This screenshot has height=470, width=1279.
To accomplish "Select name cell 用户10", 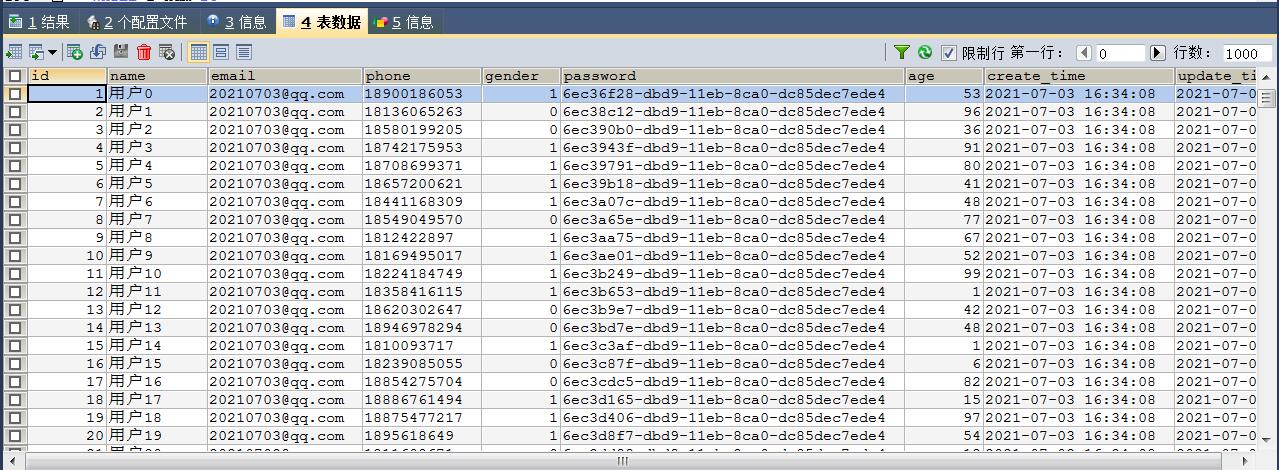I will pyautogui.click(x=157, y=274).
